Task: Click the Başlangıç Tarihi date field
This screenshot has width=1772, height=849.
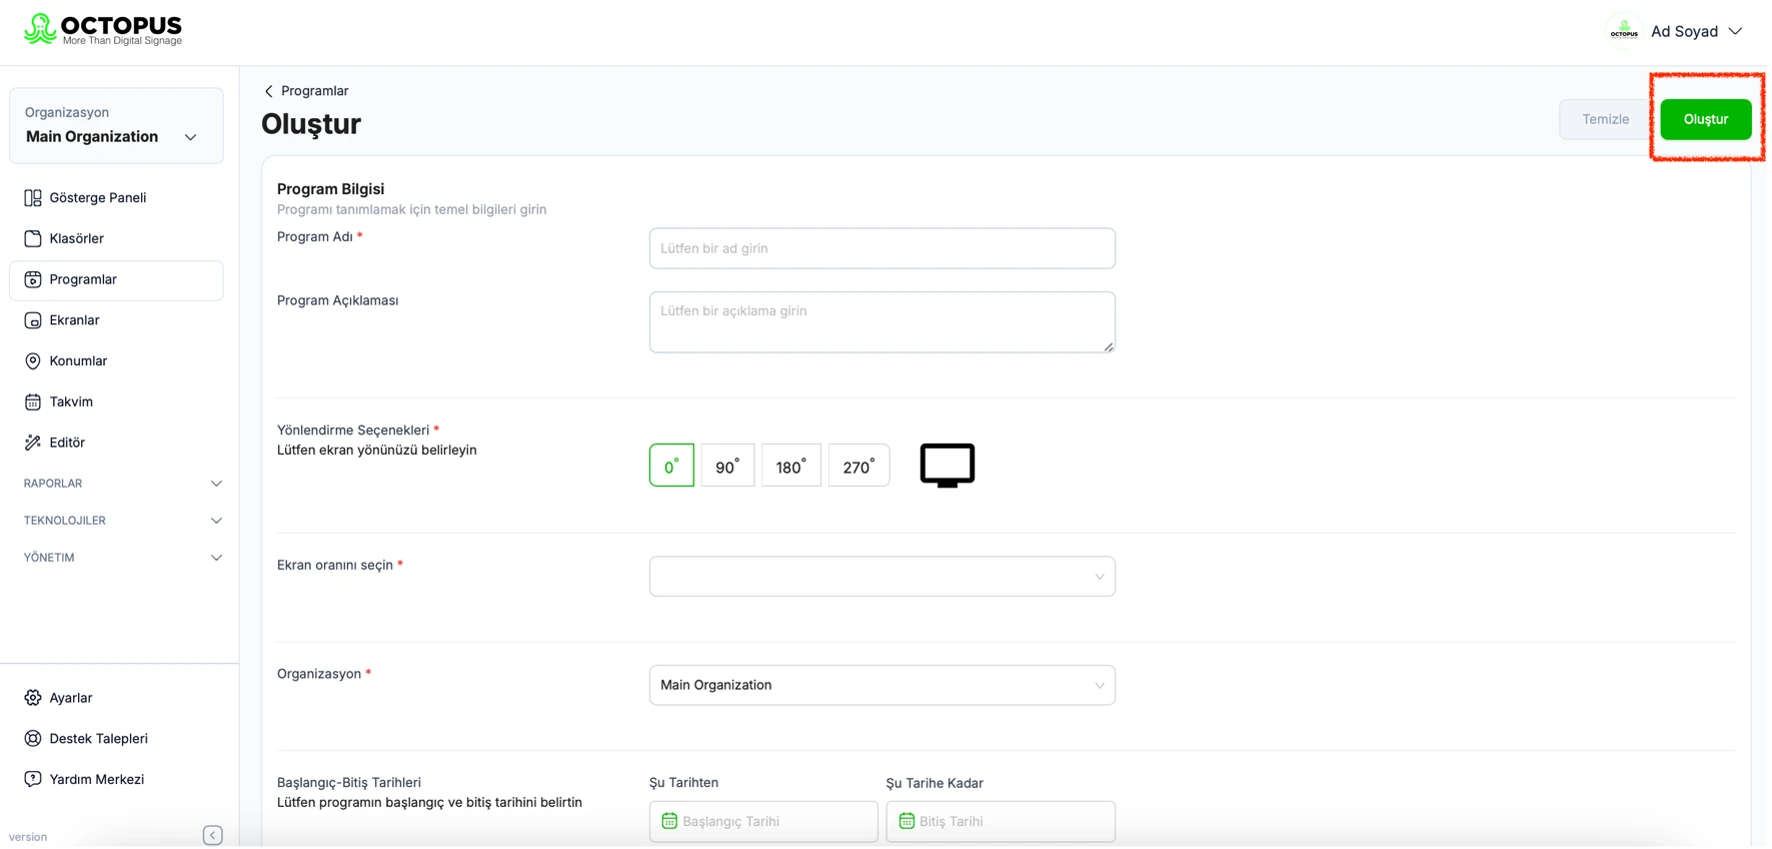Action: 764,822
